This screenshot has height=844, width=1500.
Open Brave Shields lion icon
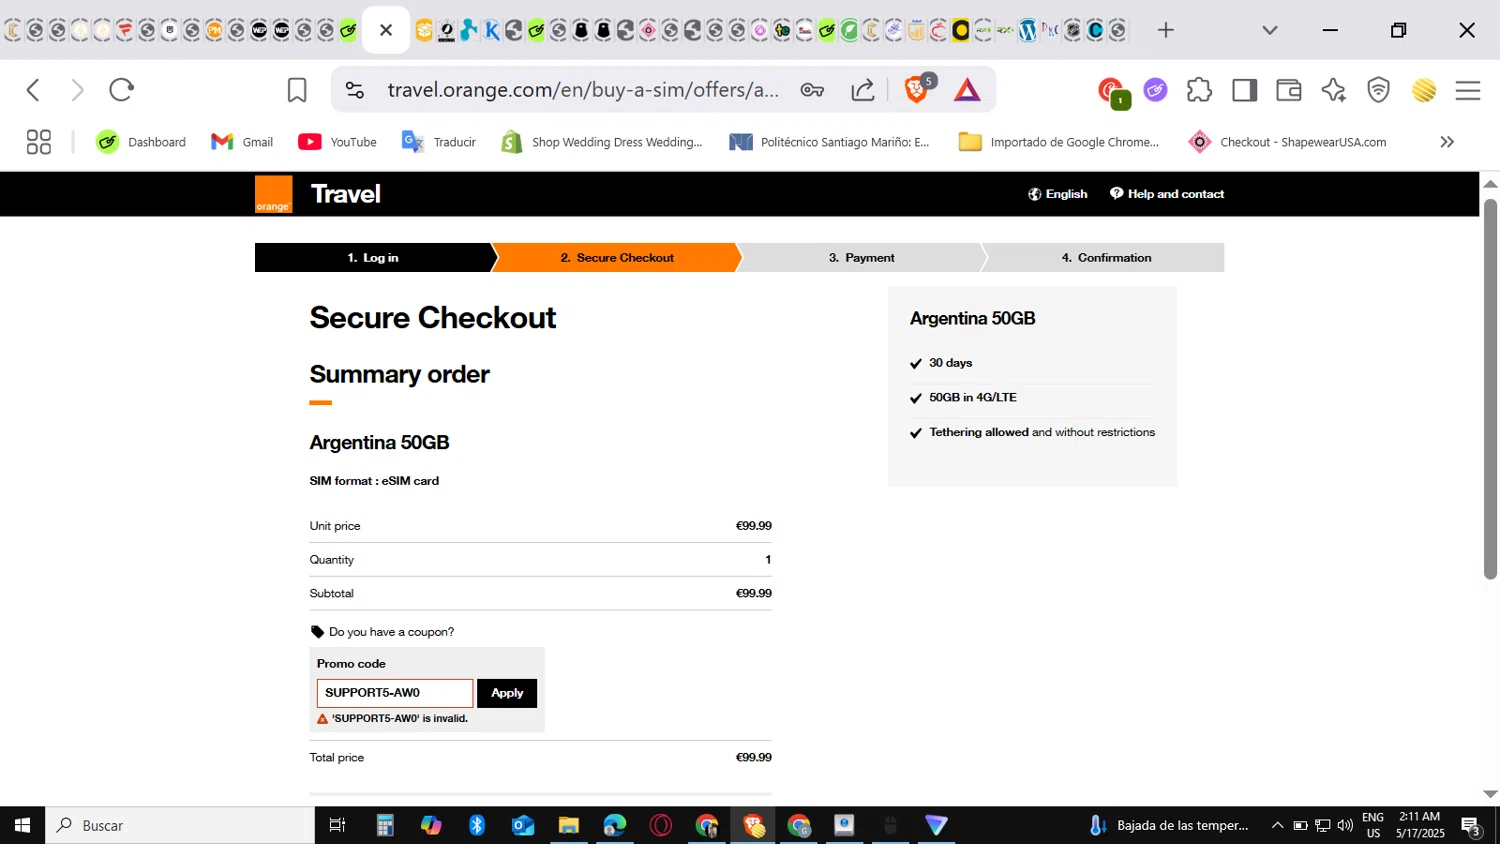click(916, 90)
